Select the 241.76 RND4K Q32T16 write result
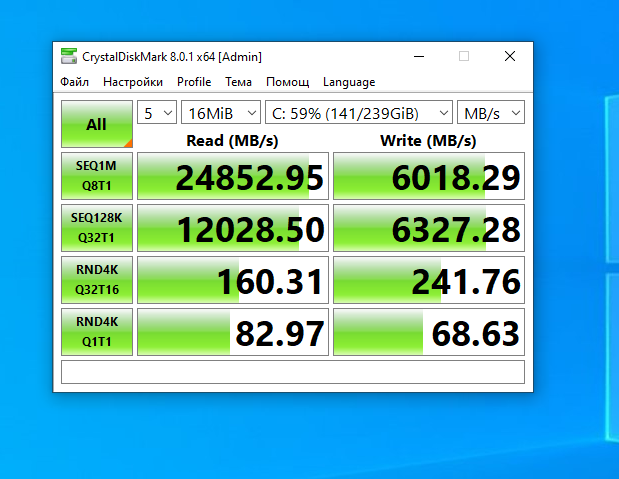This screenshot has height=479, width=619. point(429,280)
